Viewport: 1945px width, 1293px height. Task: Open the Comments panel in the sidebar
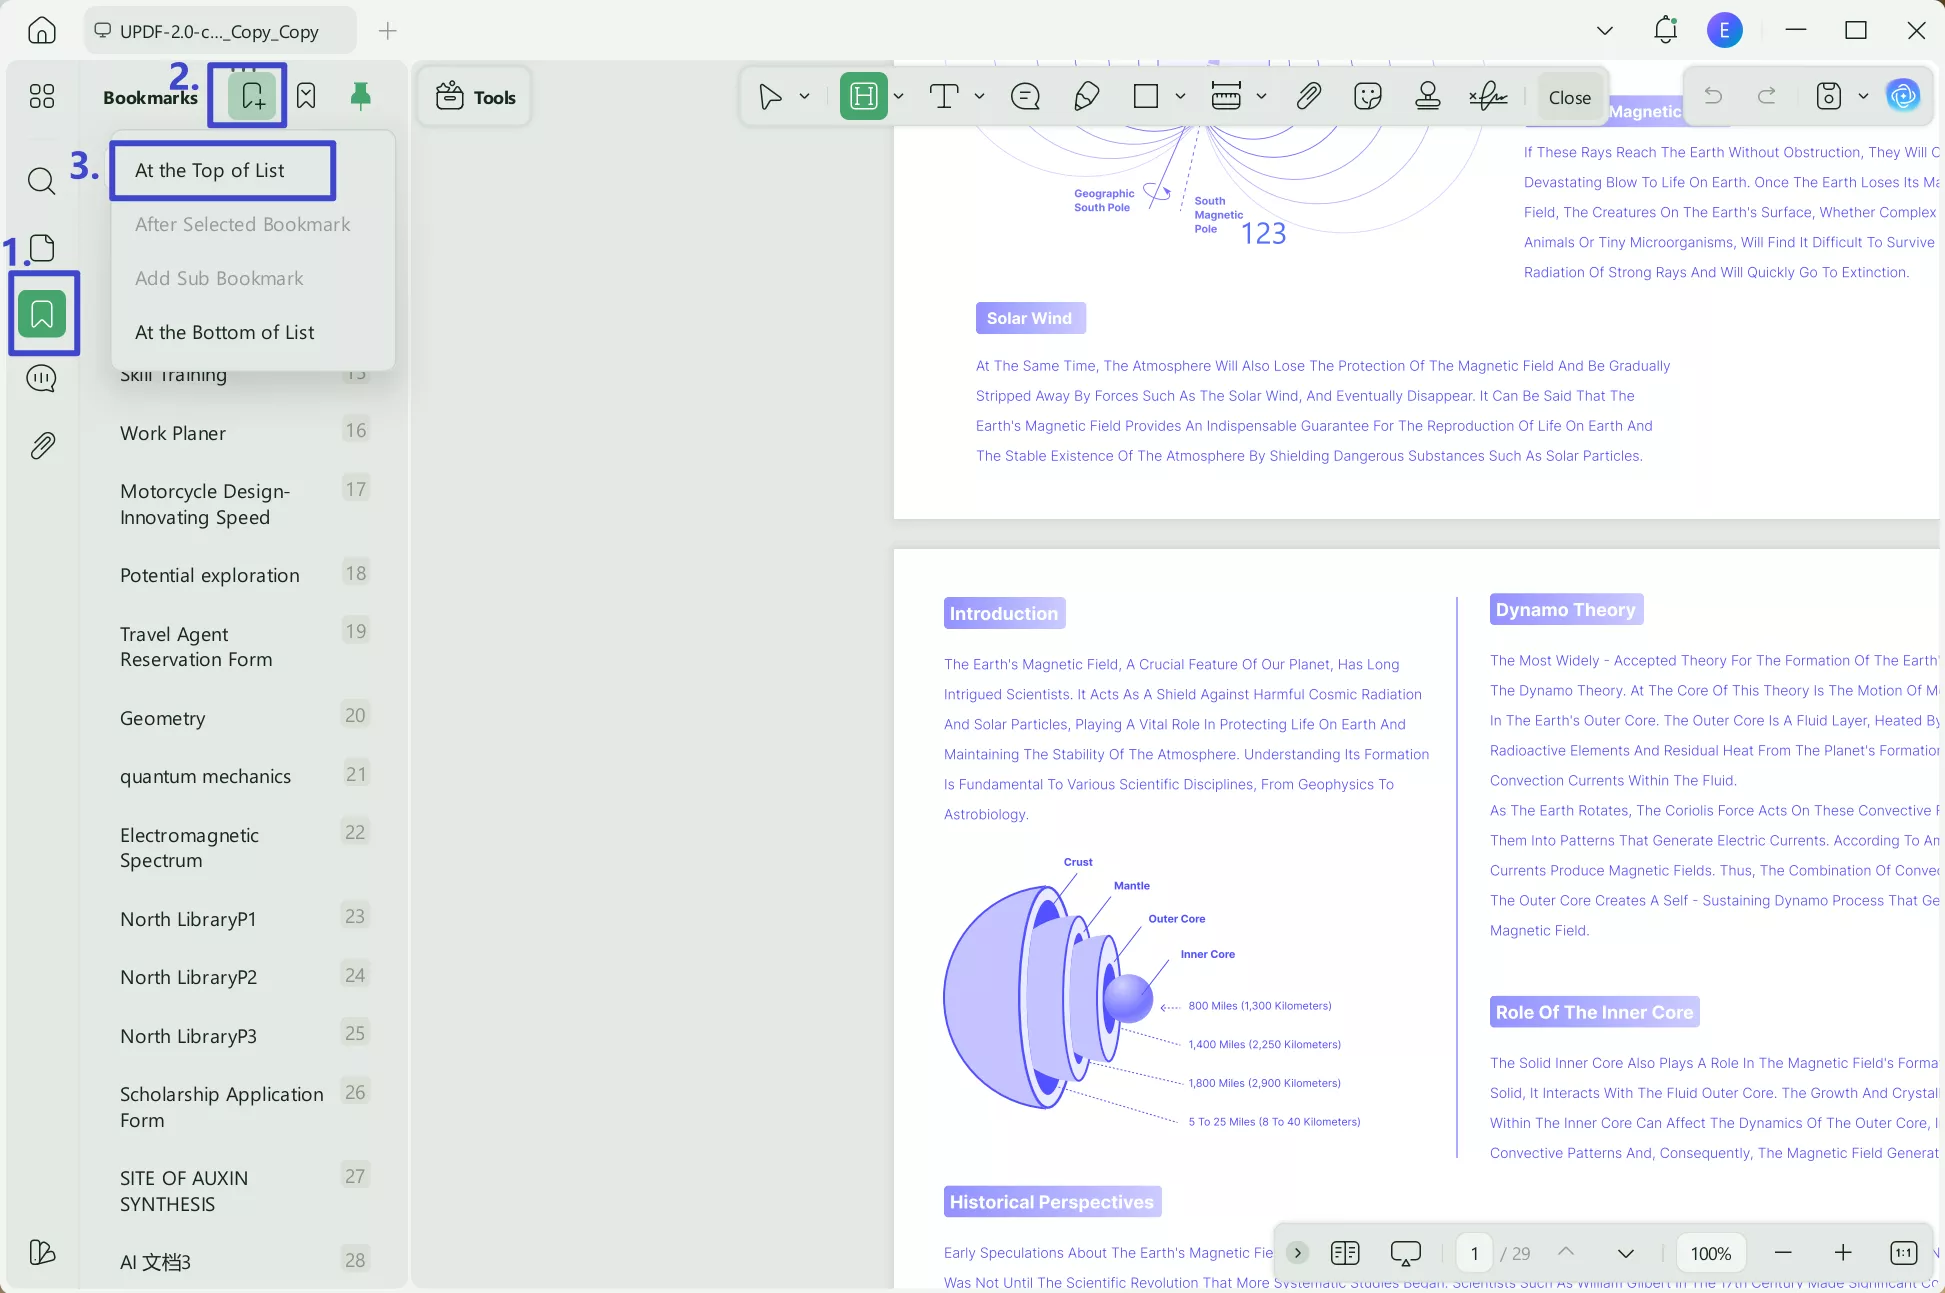(41, 378)
